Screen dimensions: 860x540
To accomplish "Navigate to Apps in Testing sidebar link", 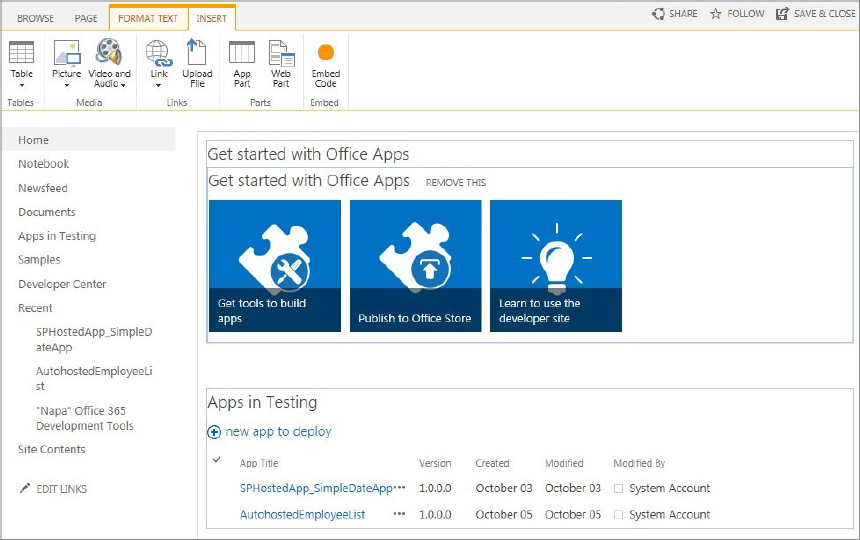I will tap(57, 236).
